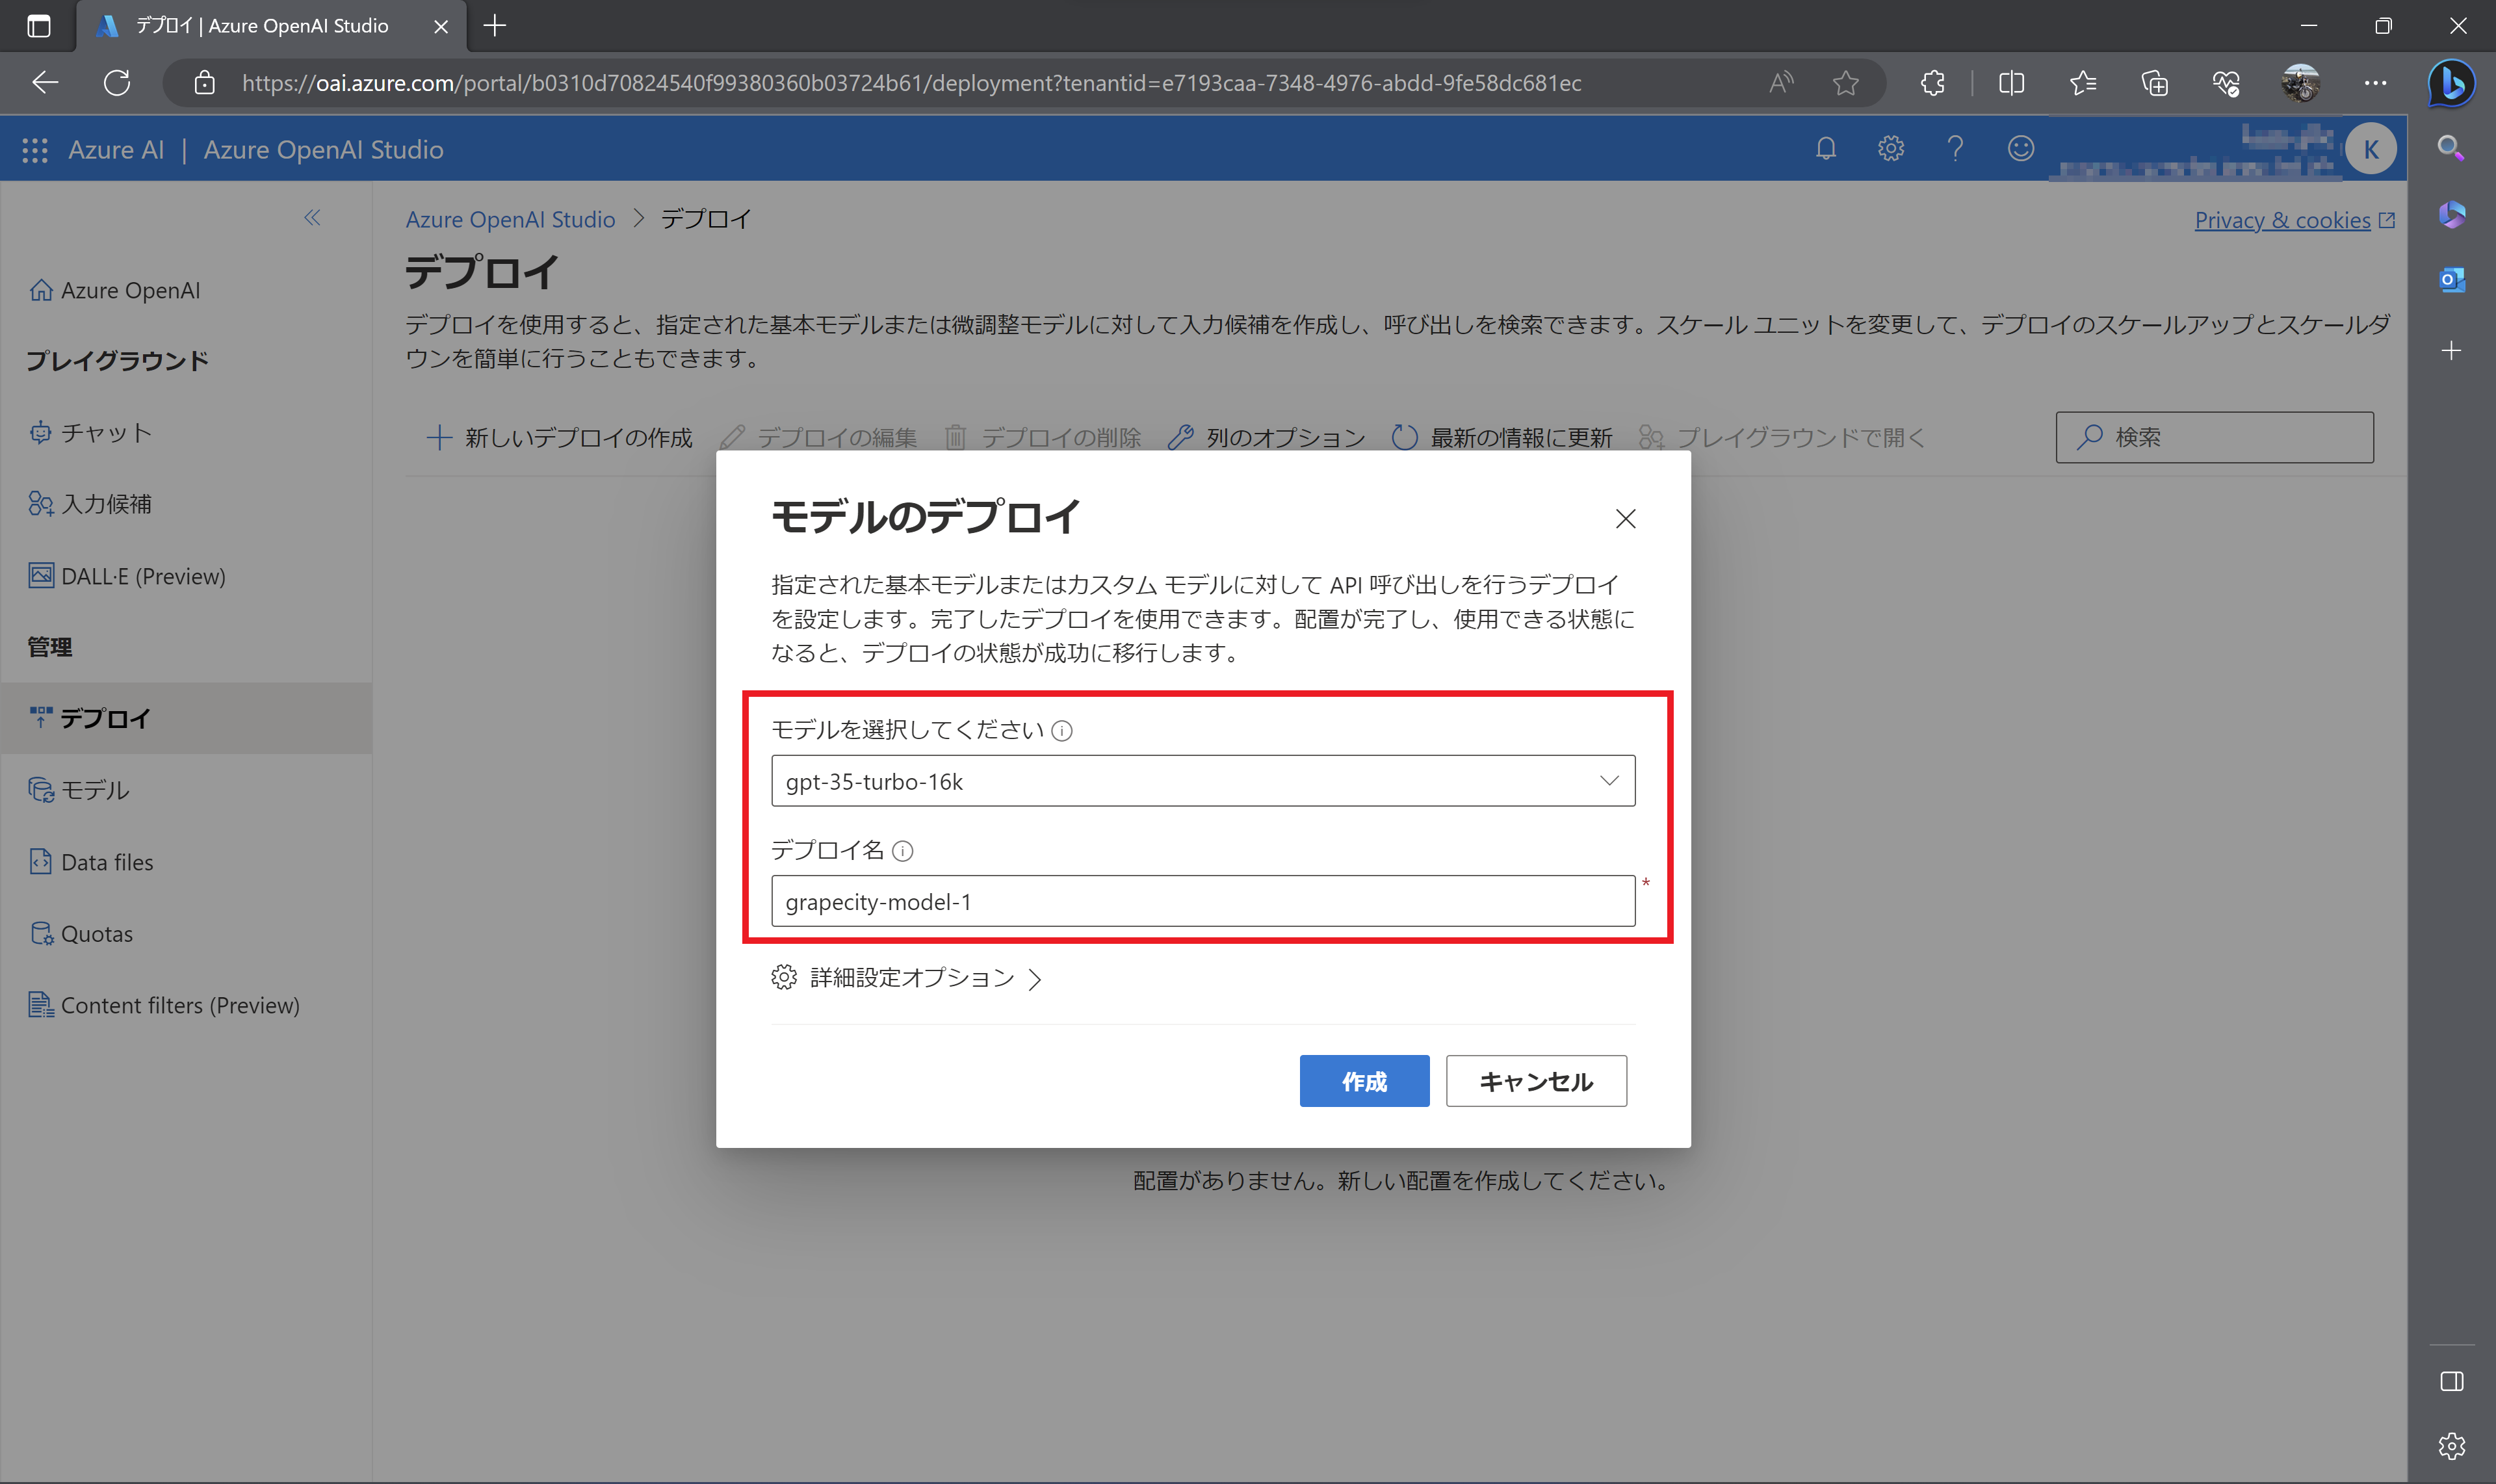
Task: Click 列のオプション toolbar button
Action: [1266, 437]
